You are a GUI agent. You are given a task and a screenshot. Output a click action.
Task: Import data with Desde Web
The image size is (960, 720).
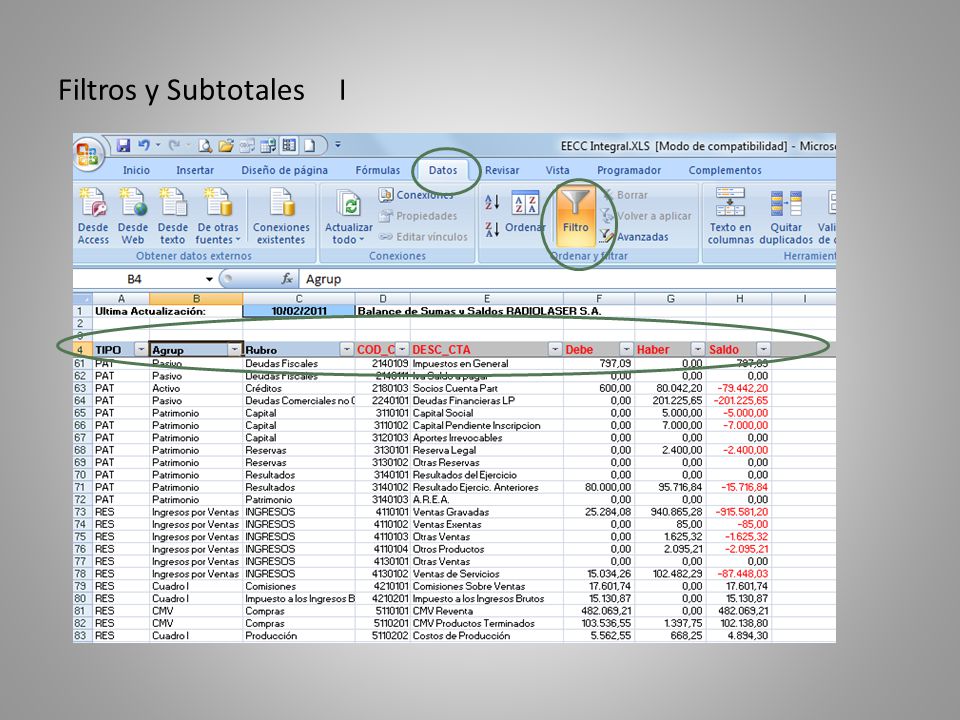coord(133,216)
